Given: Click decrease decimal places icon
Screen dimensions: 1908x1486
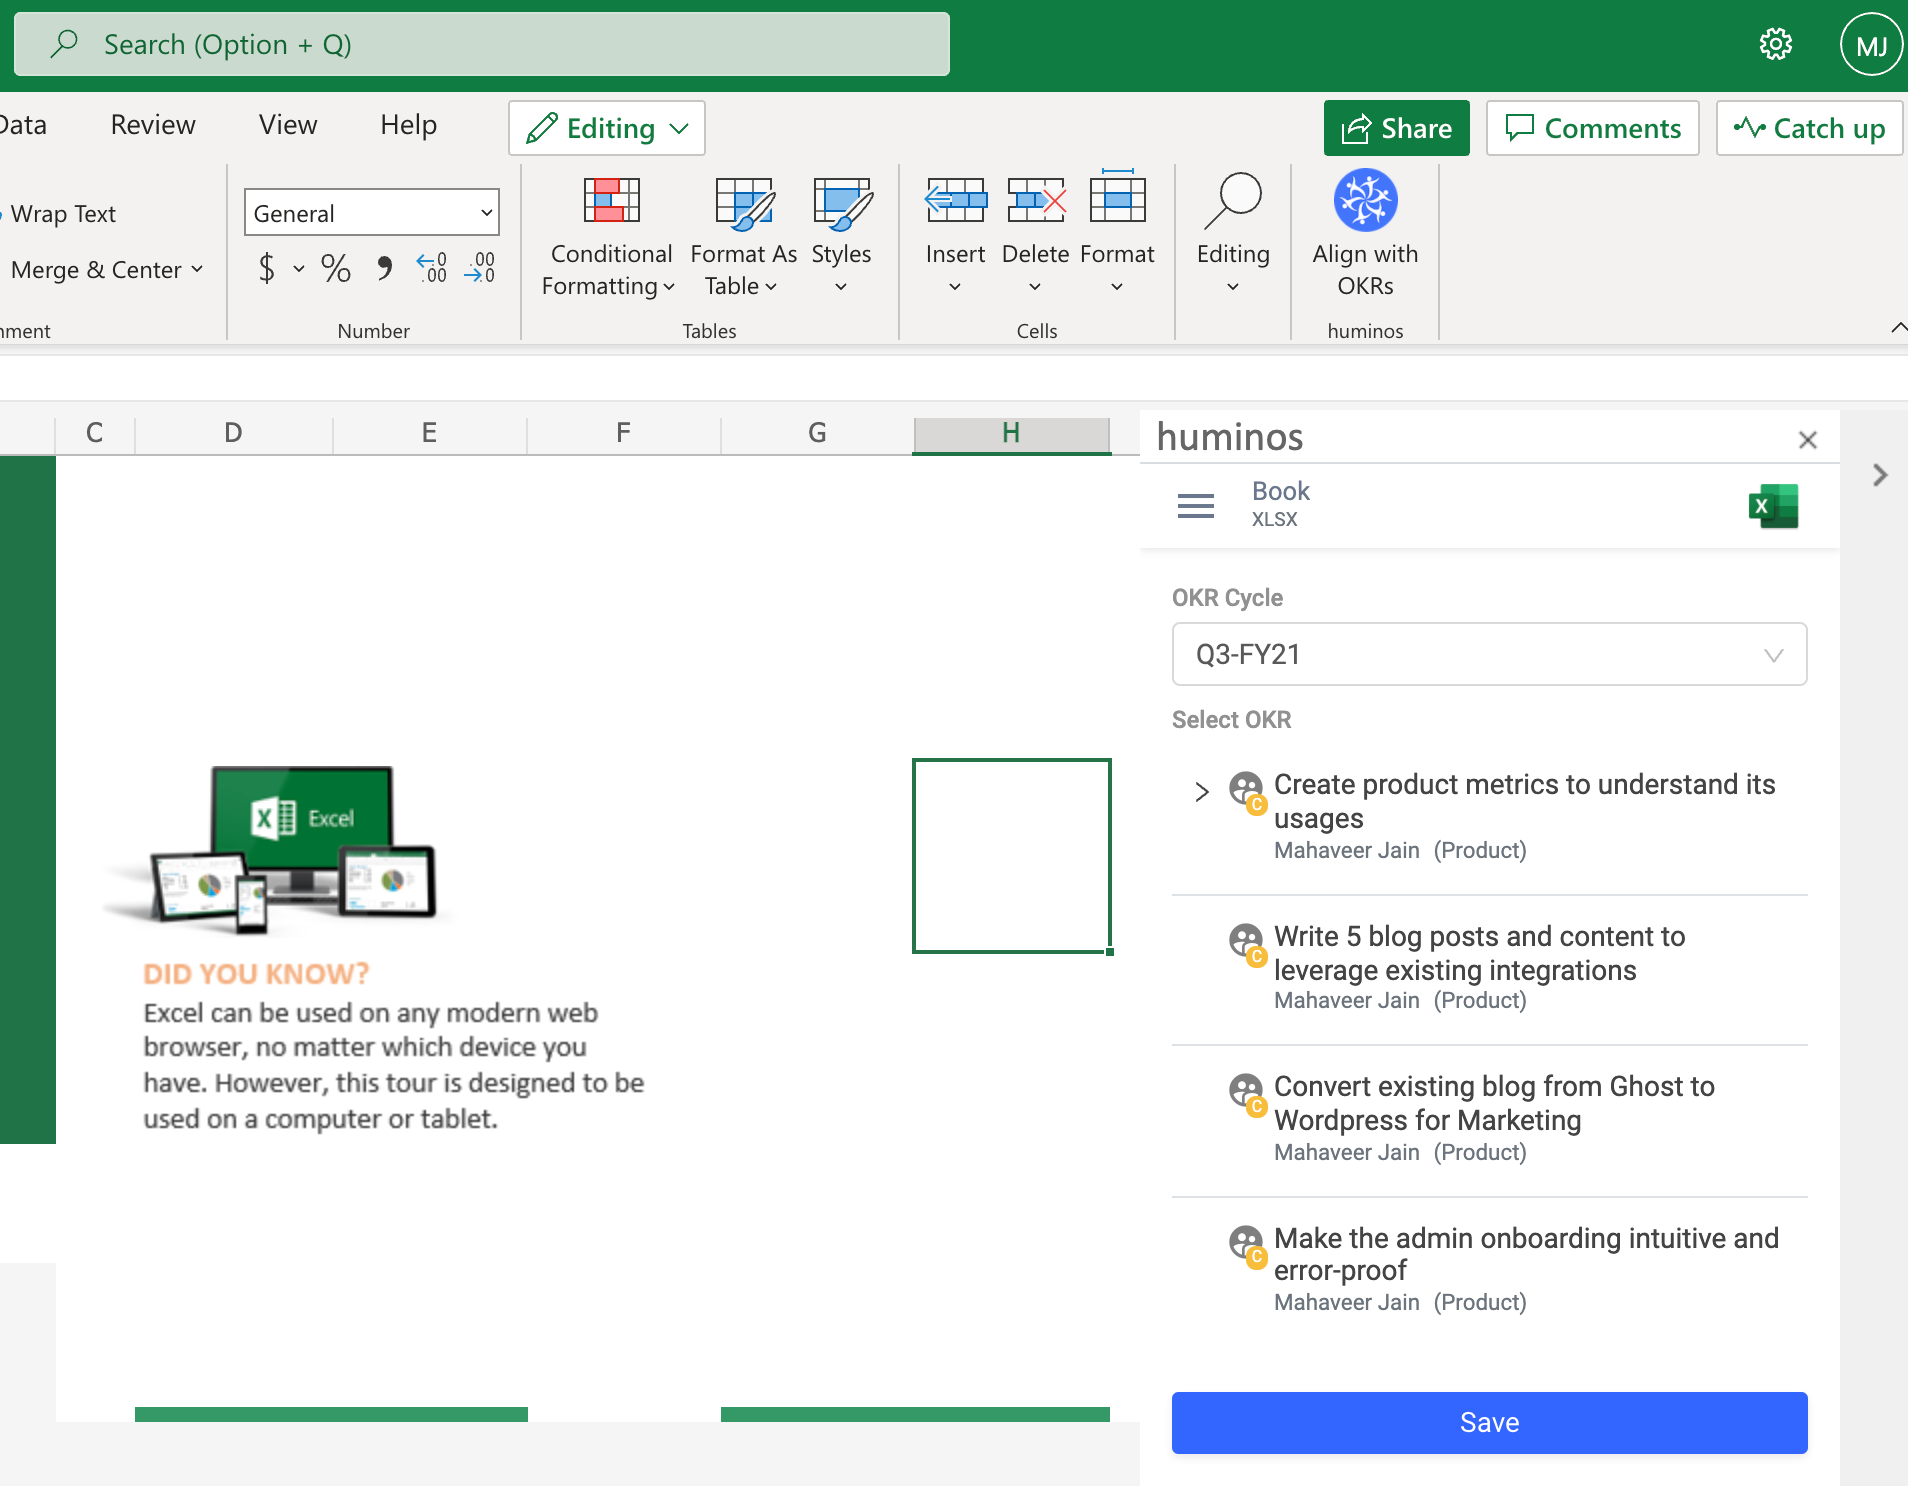Looking at the screenshot, I should click(480, 268).
